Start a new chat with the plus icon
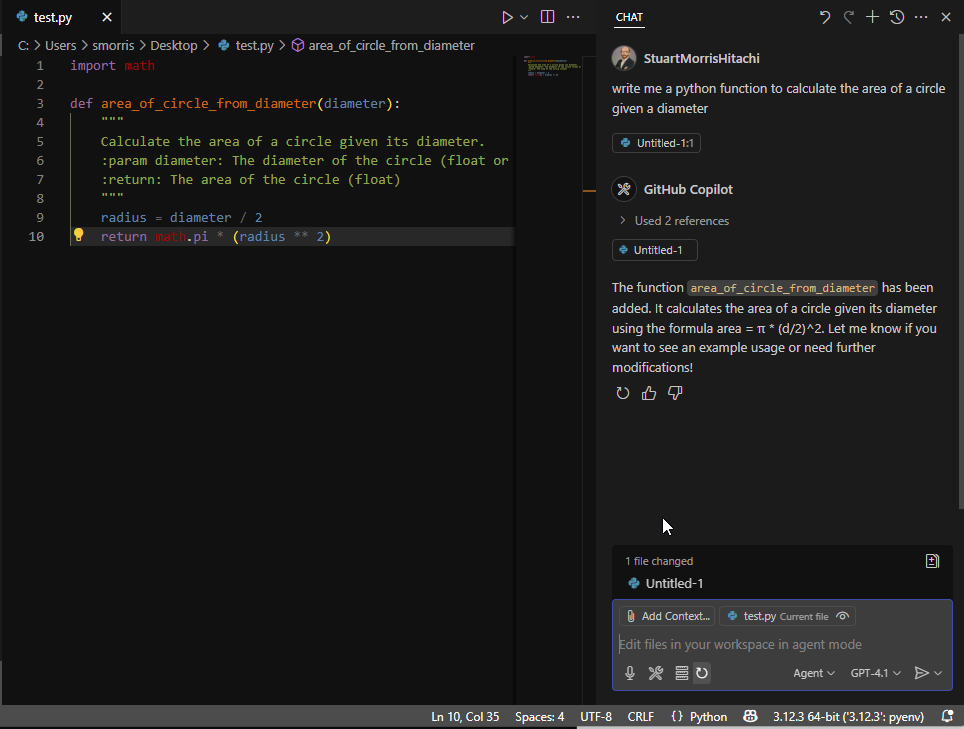This screenshot has height=729, width=964. point(872,17)
